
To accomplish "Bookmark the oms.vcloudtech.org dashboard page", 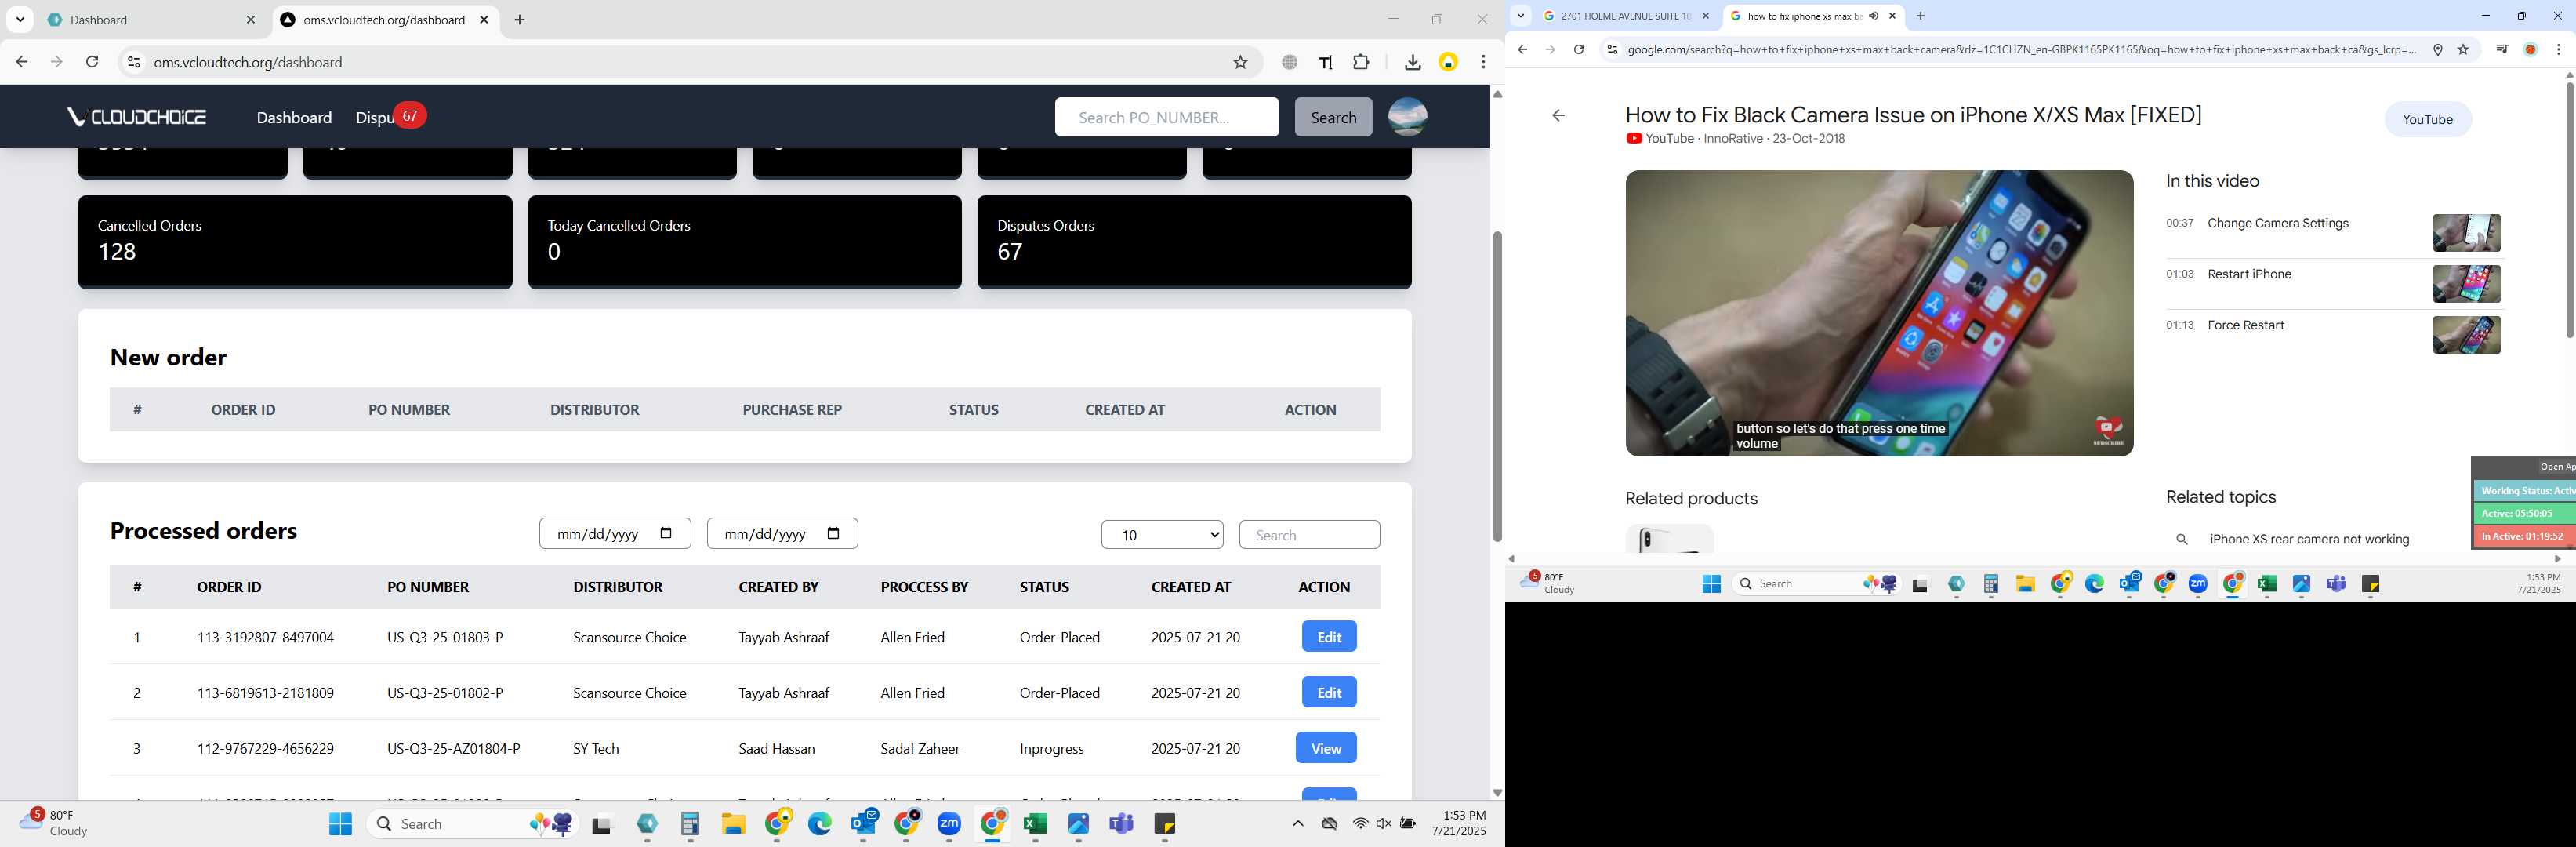I will tap(1240, 62).
